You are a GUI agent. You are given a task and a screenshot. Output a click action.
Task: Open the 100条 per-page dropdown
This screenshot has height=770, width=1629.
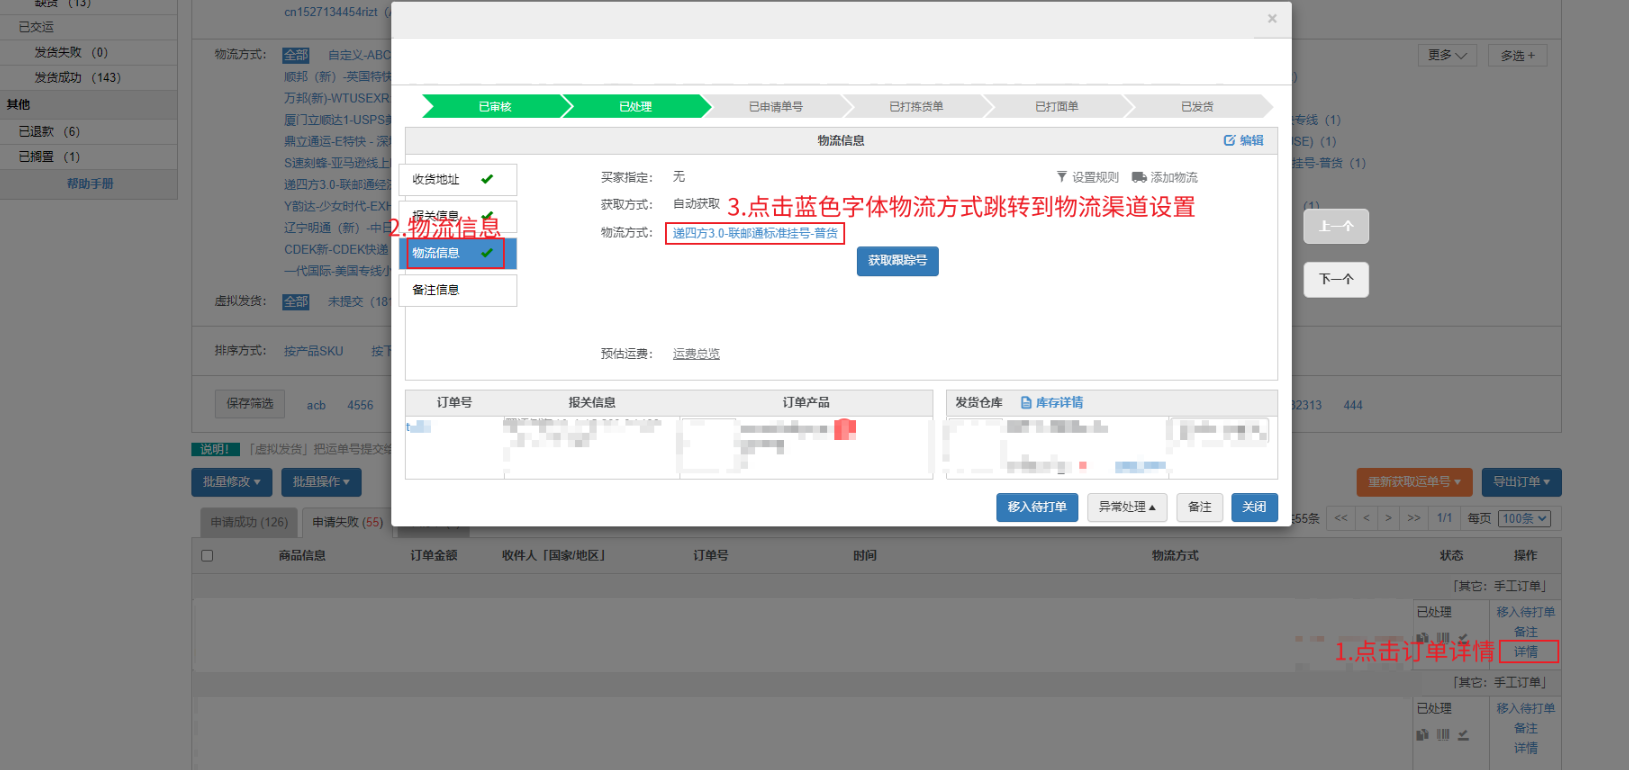click(1525, 519)
